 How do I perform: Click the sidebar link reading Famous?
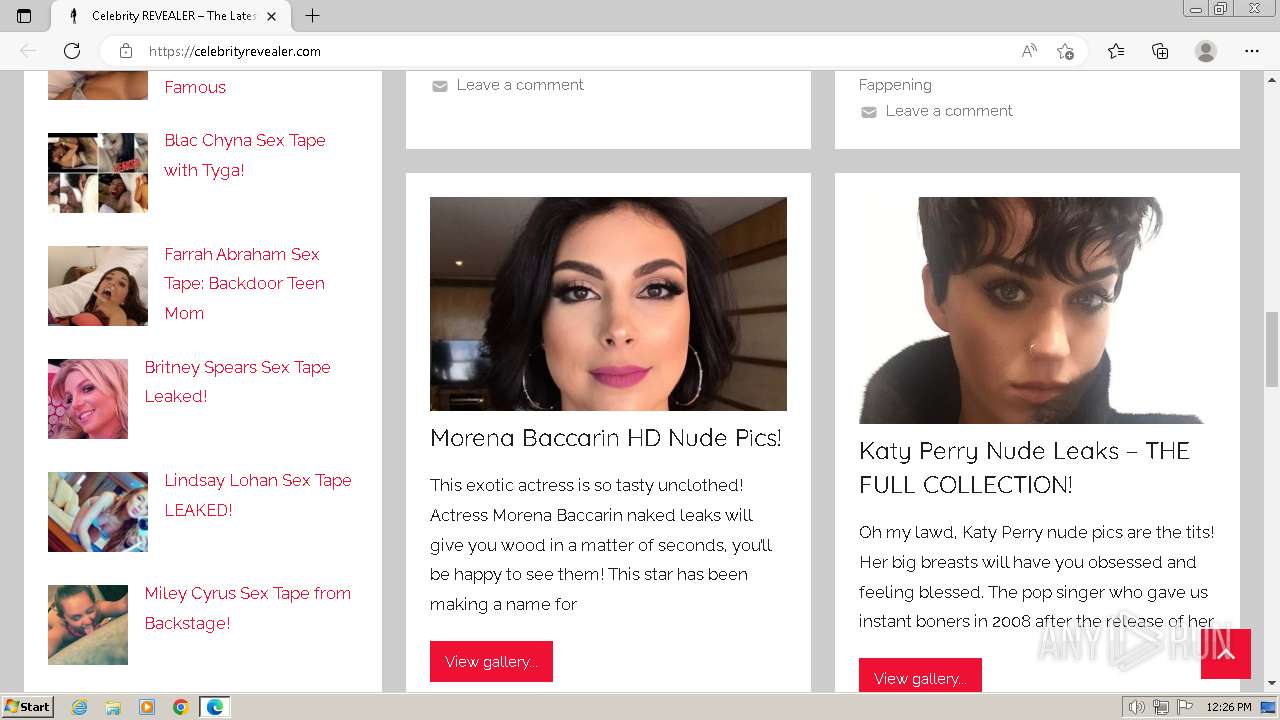(x=195, y=87)
